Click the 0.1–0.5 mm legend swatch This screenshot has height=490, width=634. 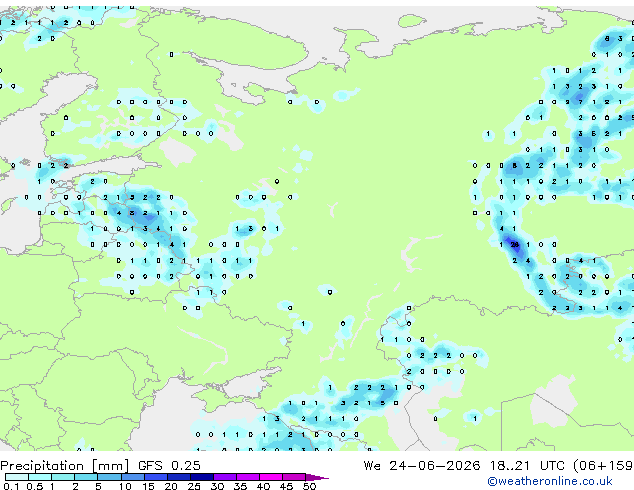click(x=17, y=477)
